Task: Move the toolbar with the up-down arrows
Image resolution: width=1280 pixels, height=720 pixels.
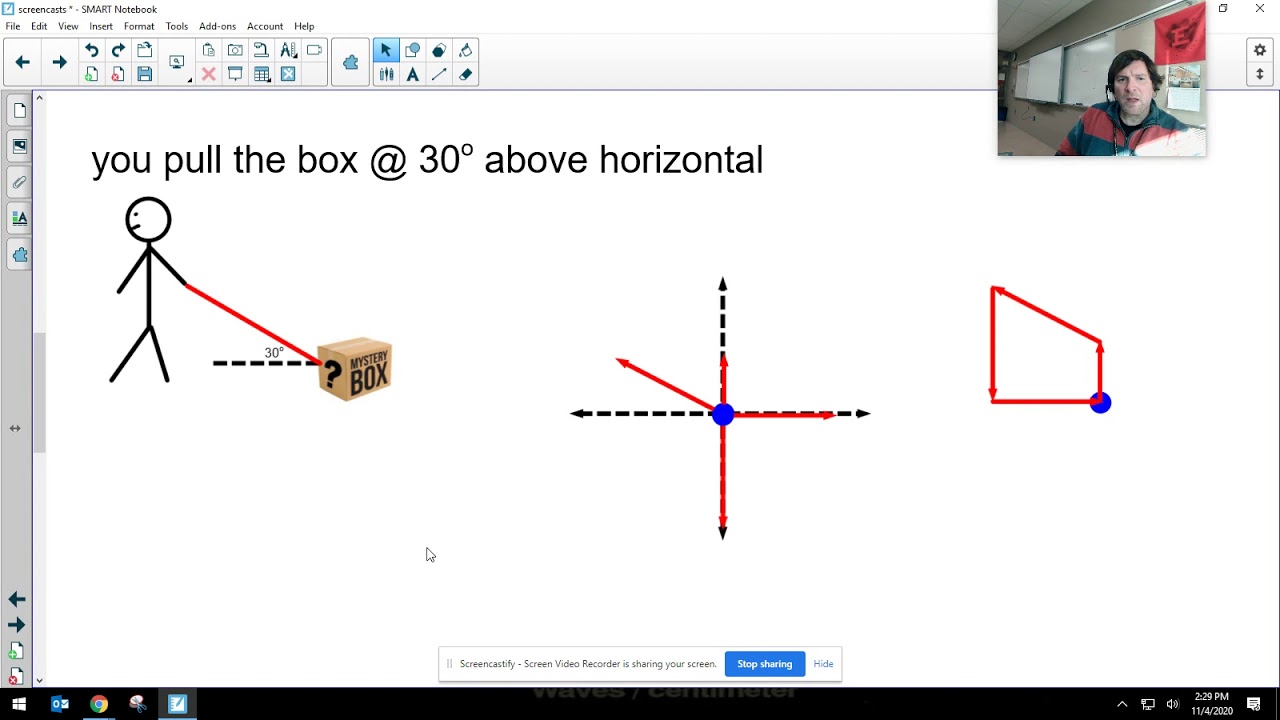Action: 1260,74
